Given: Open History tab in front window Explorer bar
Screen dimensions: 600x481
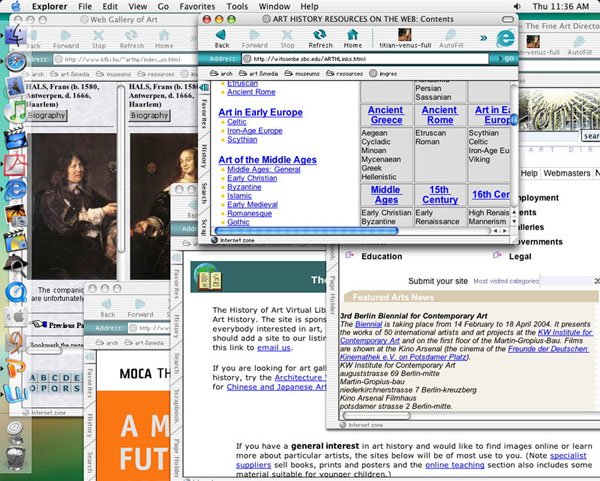Looking at the screenshot, I should [x=204, y=156].
